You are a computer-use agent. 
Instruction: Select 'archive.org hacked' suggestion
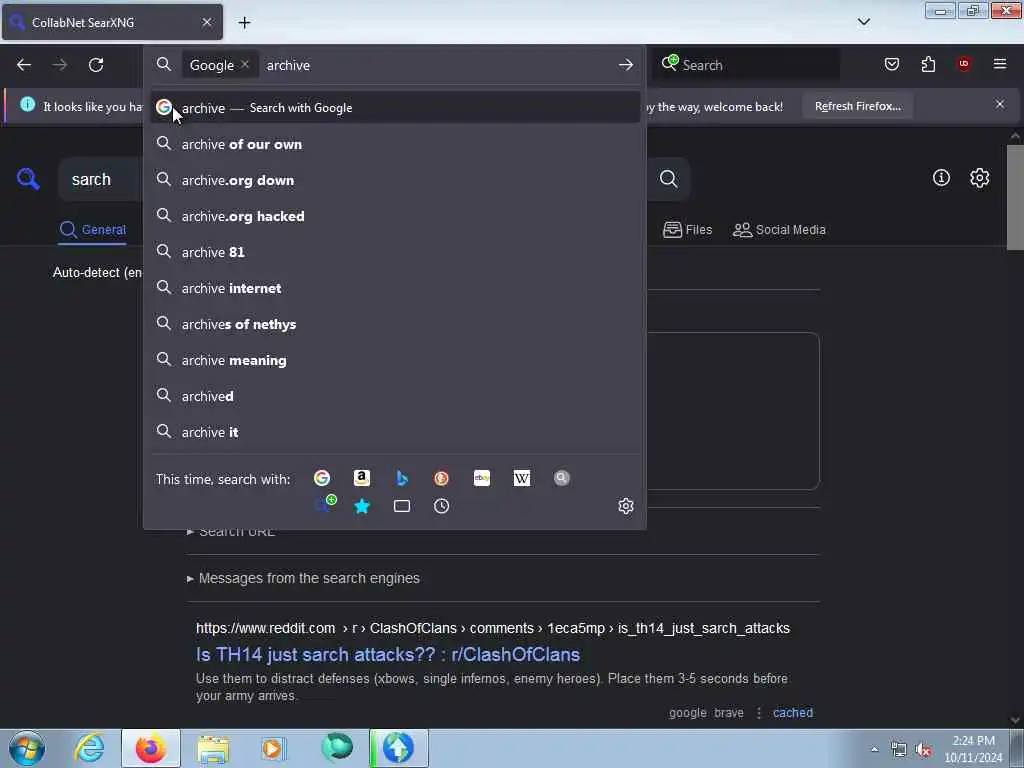coord(395,216)
